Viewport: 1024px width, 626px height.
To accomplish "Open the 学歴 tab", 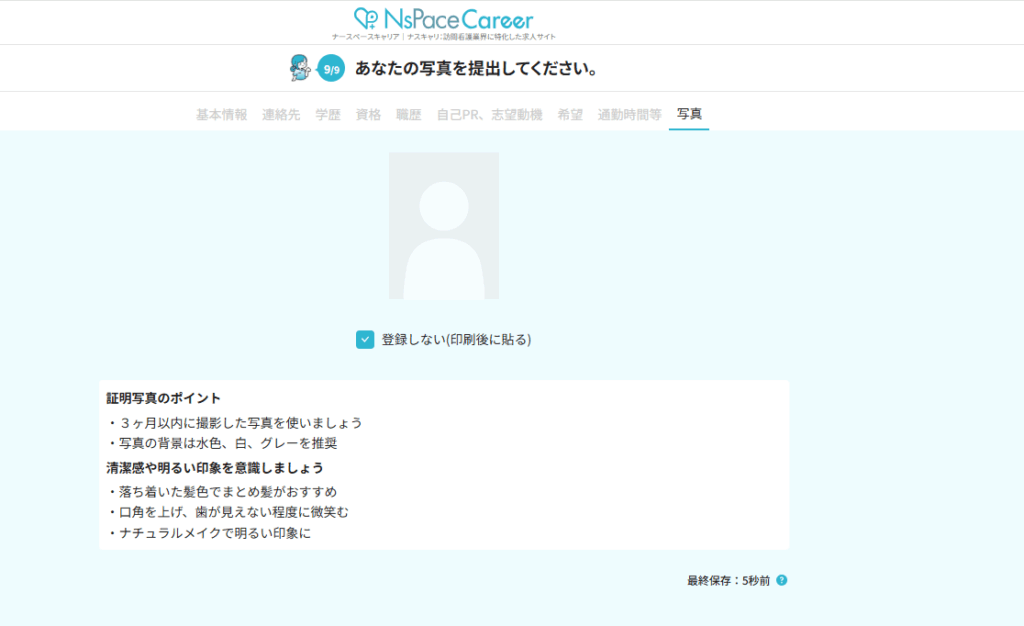I will pyautogui.click(x=328, y=115).
